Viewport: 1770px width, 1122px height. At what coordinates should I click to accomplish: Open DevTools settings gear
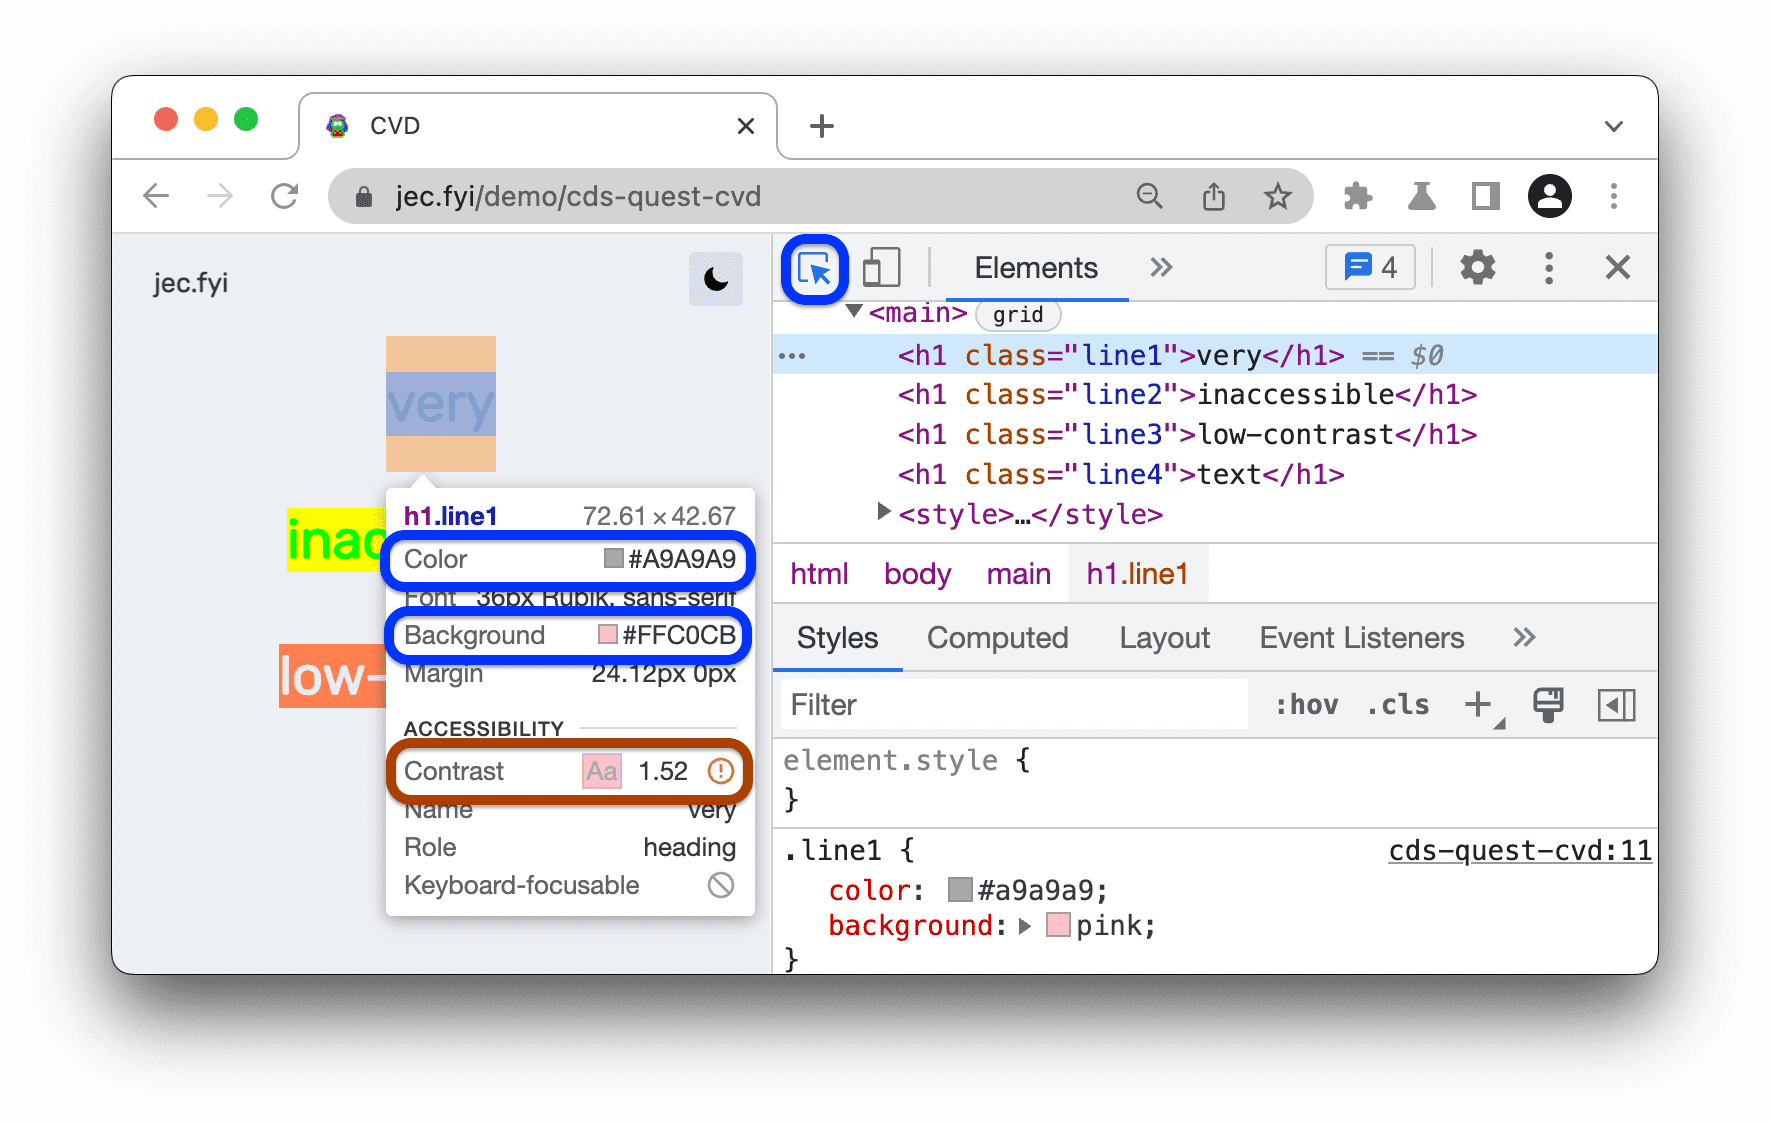[x=1478, y=267]
